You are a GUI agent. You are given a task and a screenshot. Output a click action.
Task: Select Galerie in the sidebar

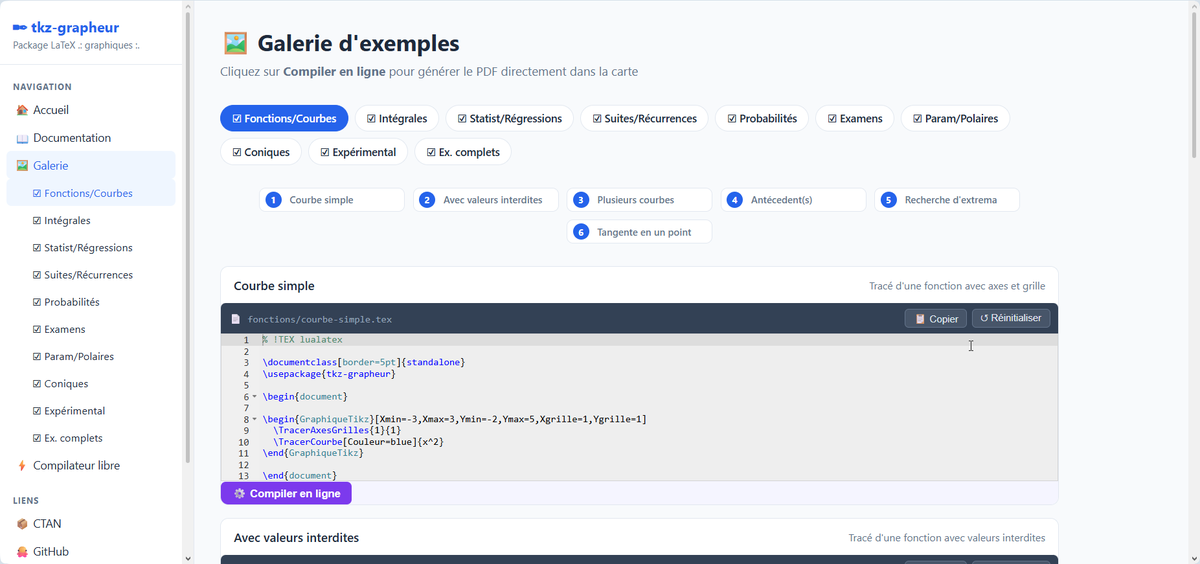pyautogui.click(x=91, y=165)
